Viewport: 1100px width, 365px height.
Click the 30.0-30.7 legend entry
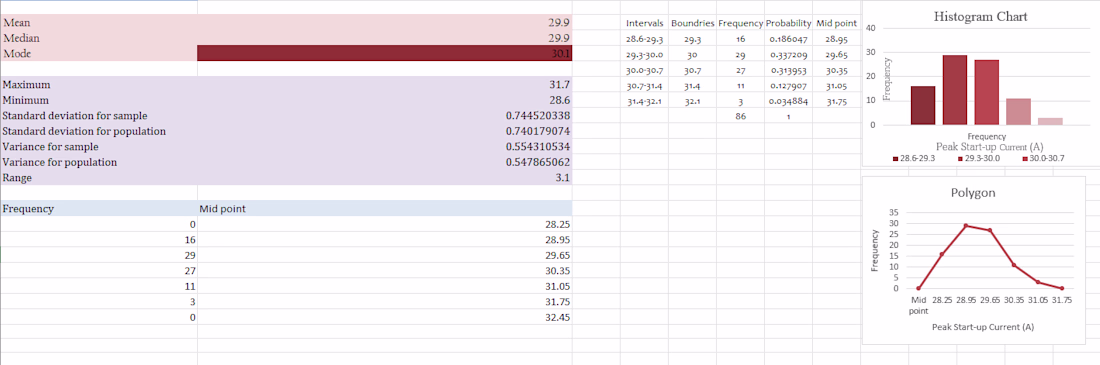(1043, 159)
